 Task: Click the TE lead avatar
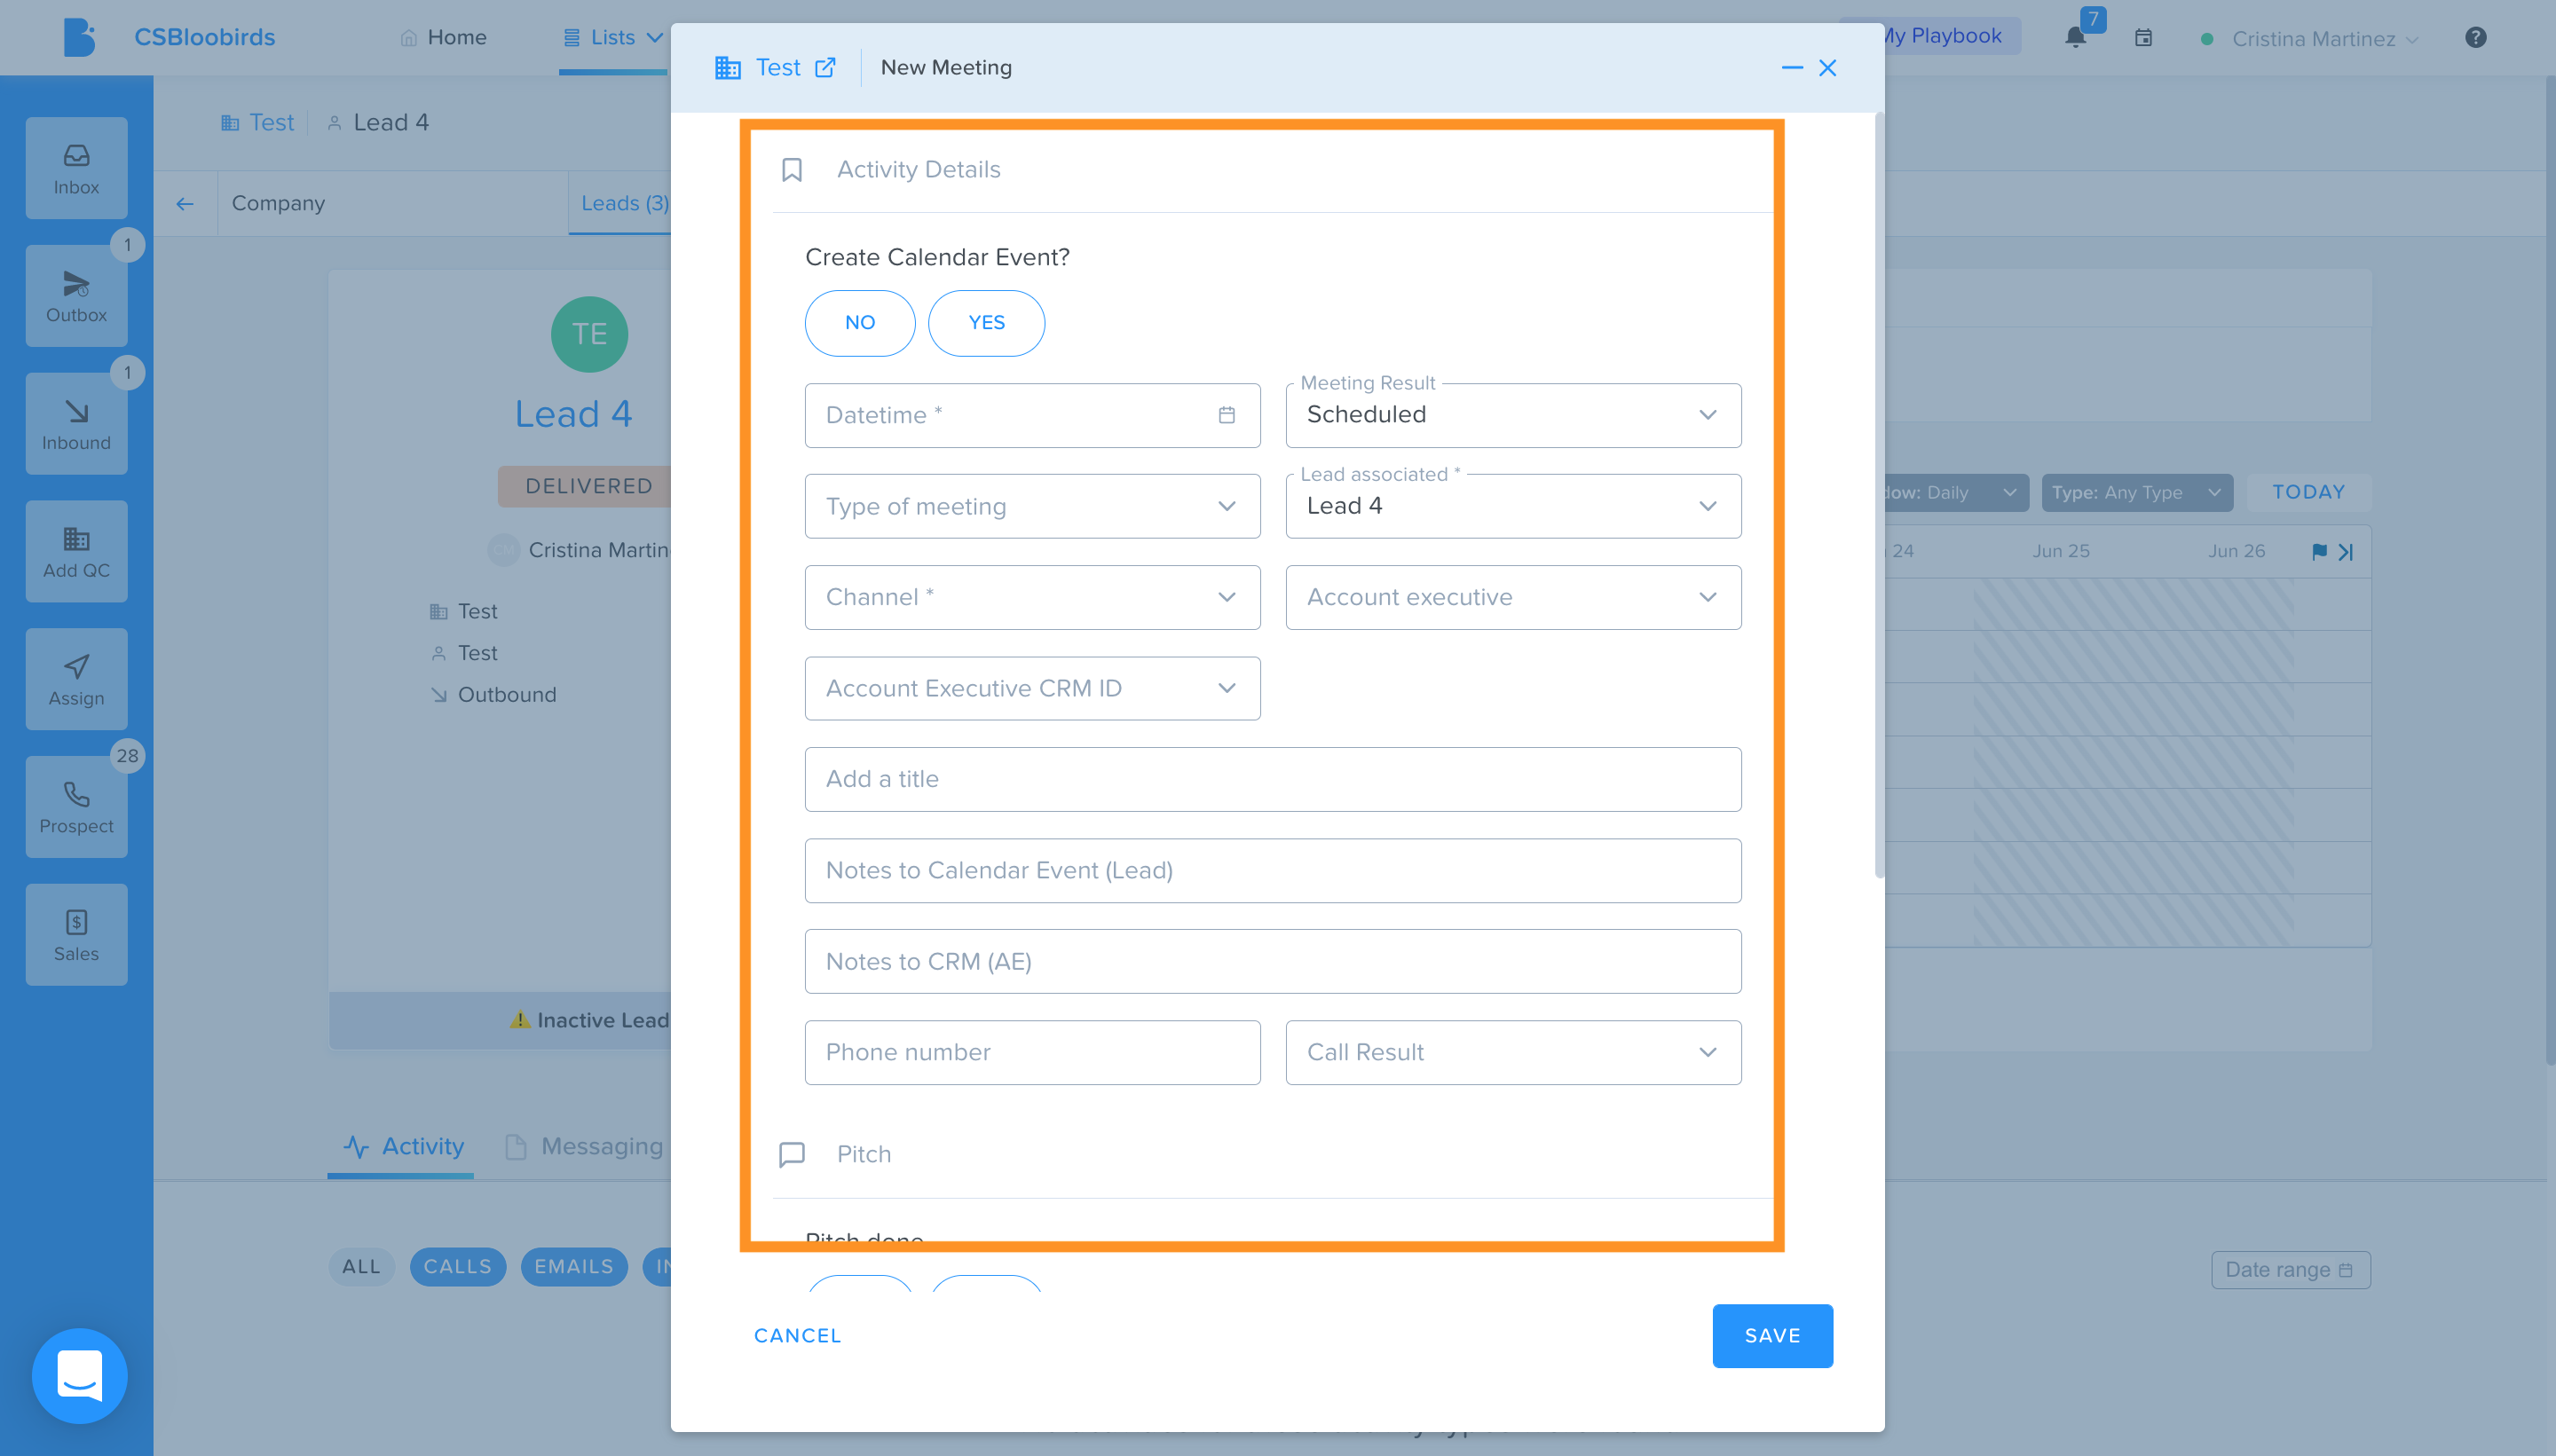click(x=590, y=334)
